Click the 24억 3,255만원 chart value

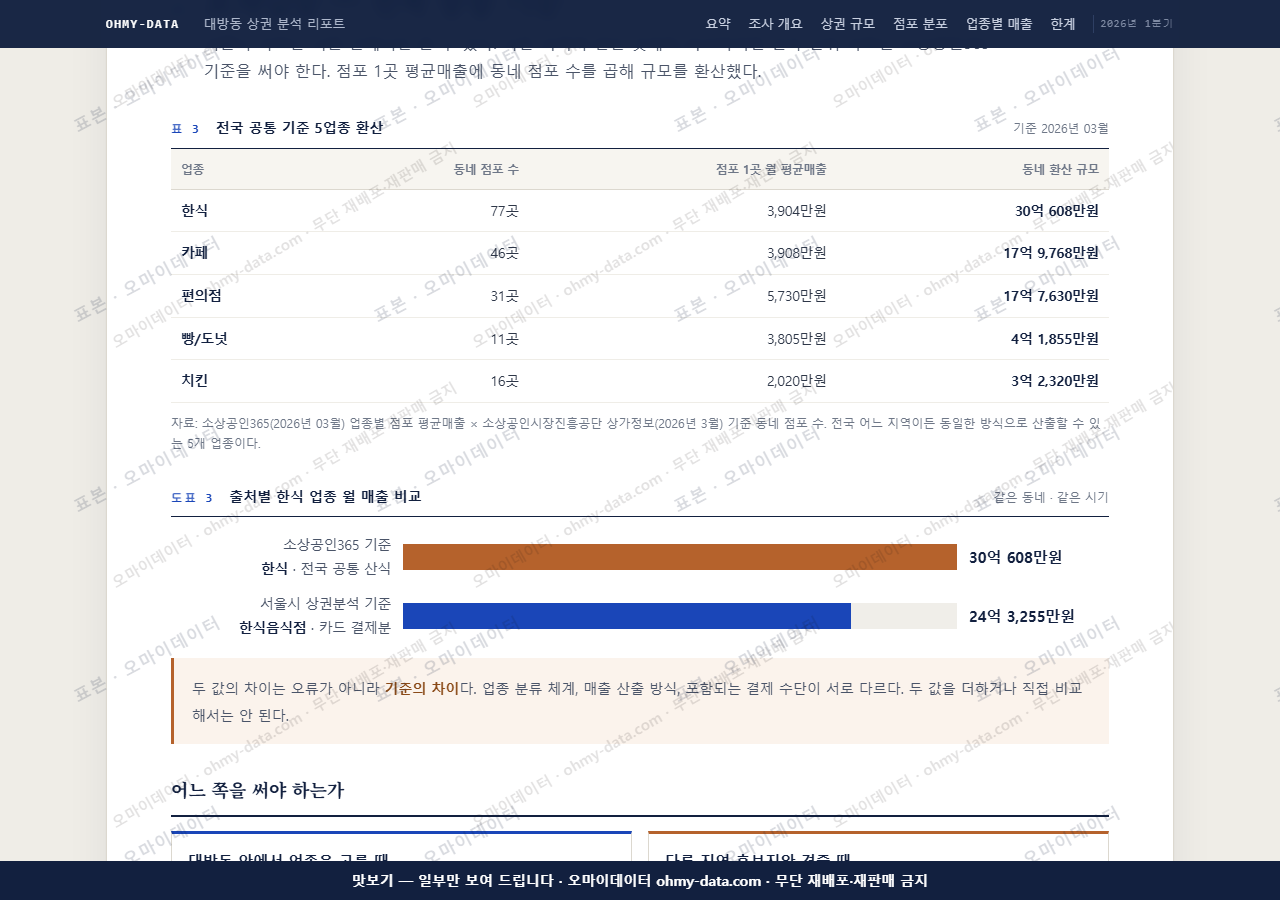tap(1022, 616)
